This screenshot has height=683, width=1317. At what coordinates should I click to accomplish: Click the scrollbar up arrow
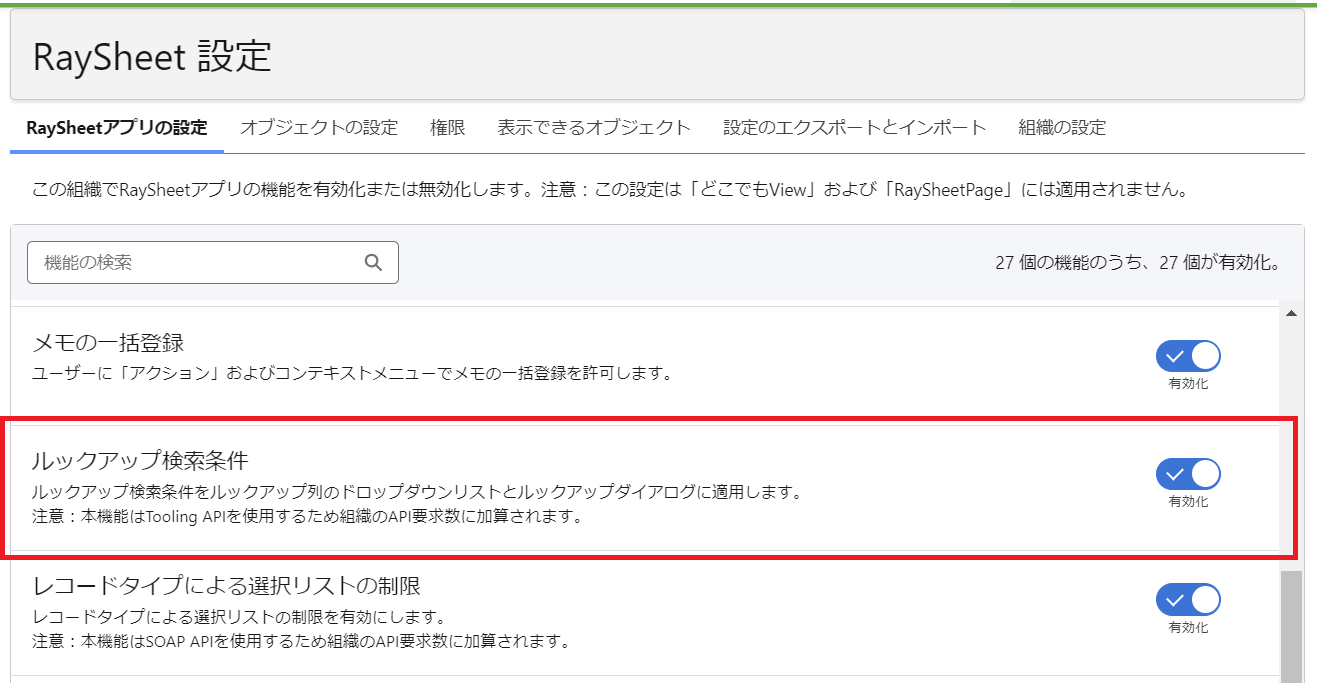[x=1290, y=314]
